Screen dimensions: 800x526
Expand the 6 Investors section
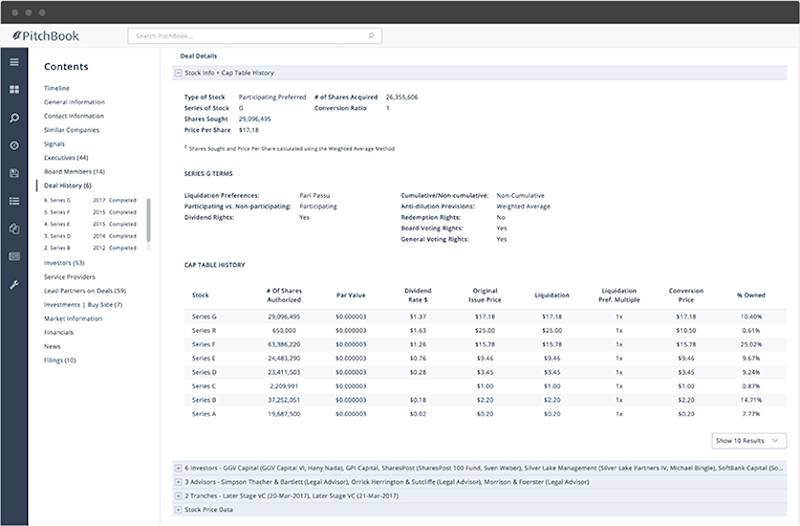(178, 468)
